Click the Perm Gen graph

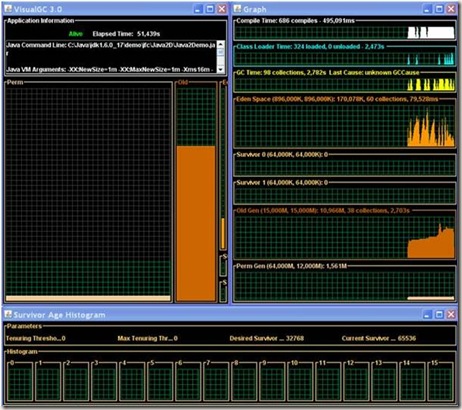click(x=345, y=285)
